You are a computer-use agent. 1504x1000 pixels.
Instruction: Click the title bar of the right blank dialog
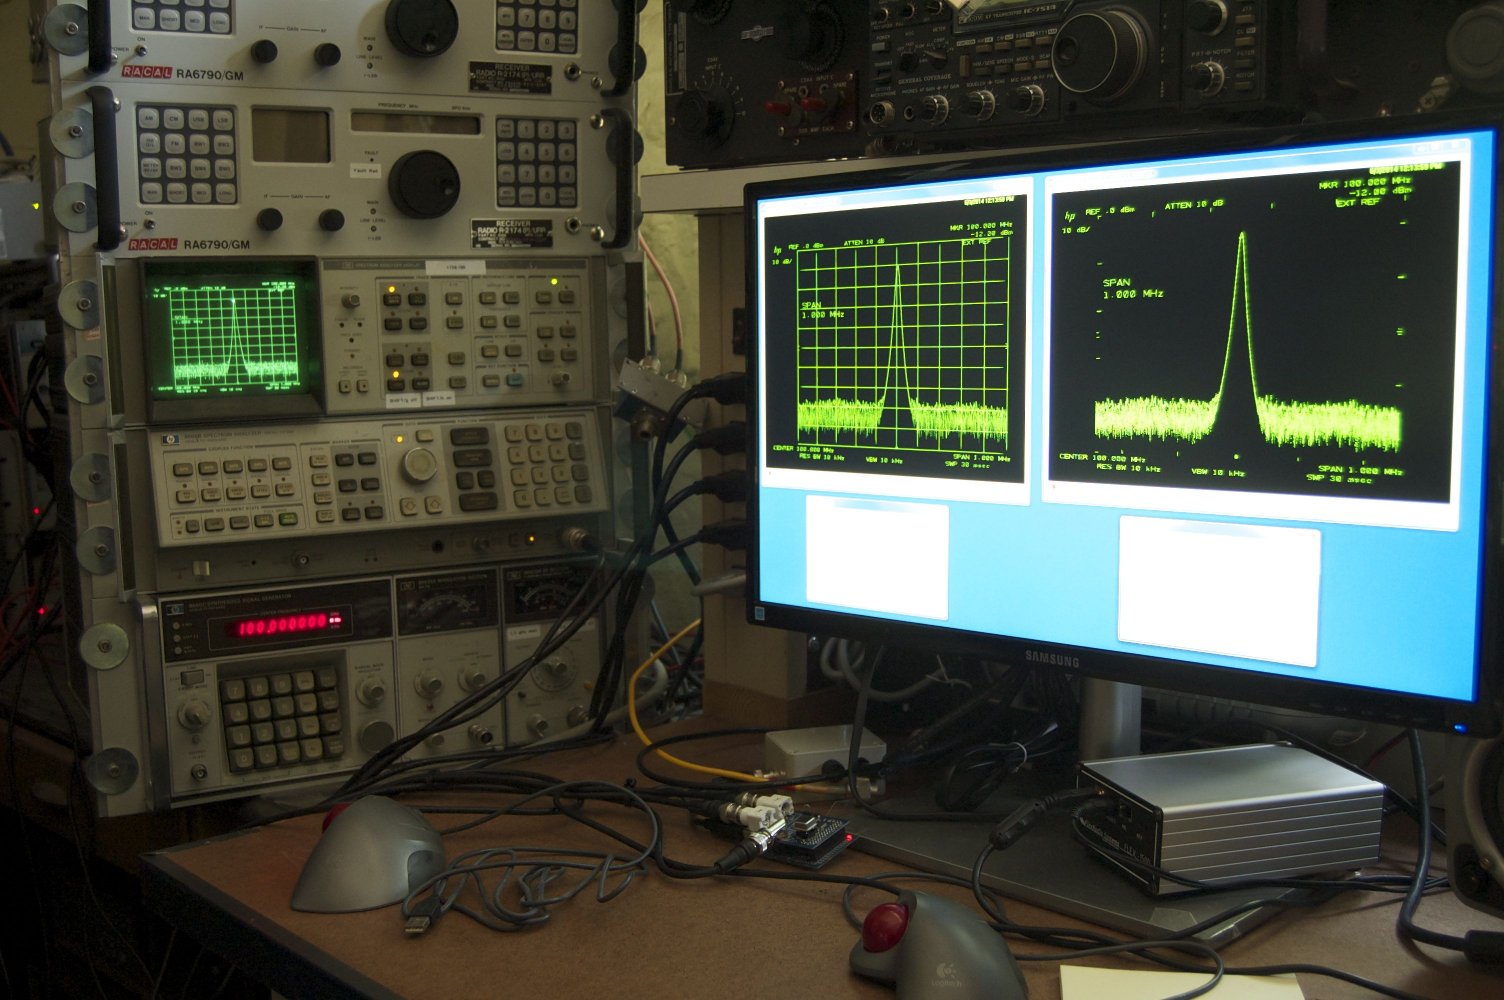point(1218,525)
